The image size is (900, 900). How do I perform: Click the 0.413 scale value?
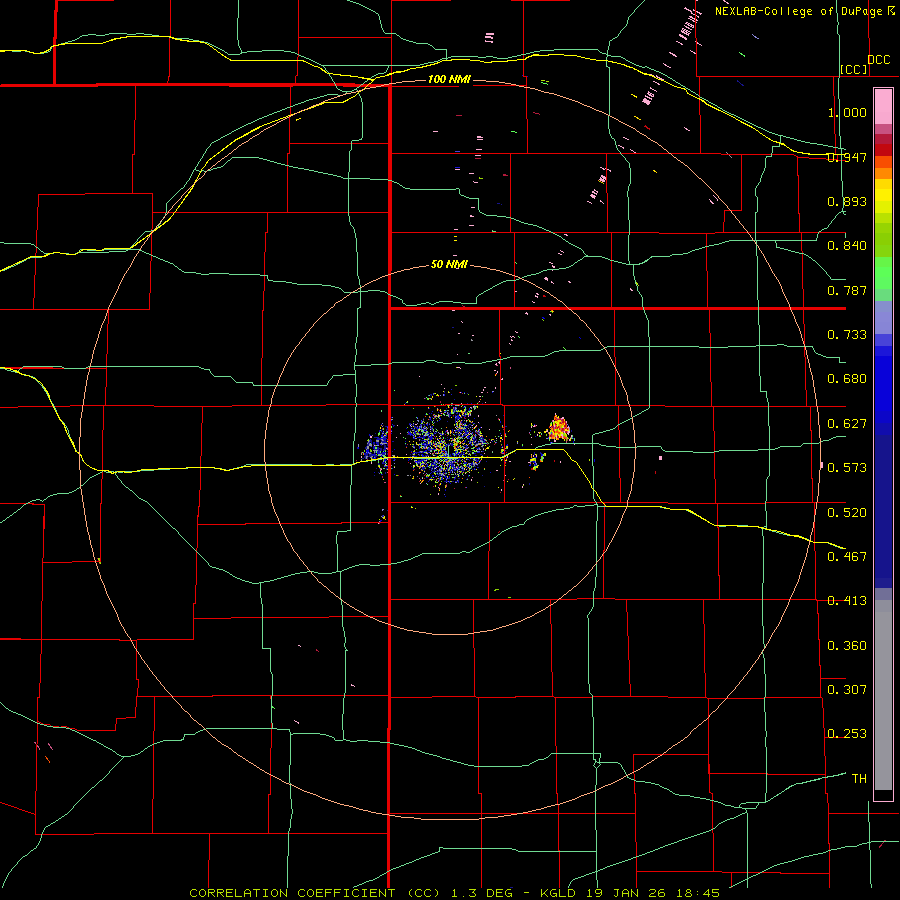(847, 601)
